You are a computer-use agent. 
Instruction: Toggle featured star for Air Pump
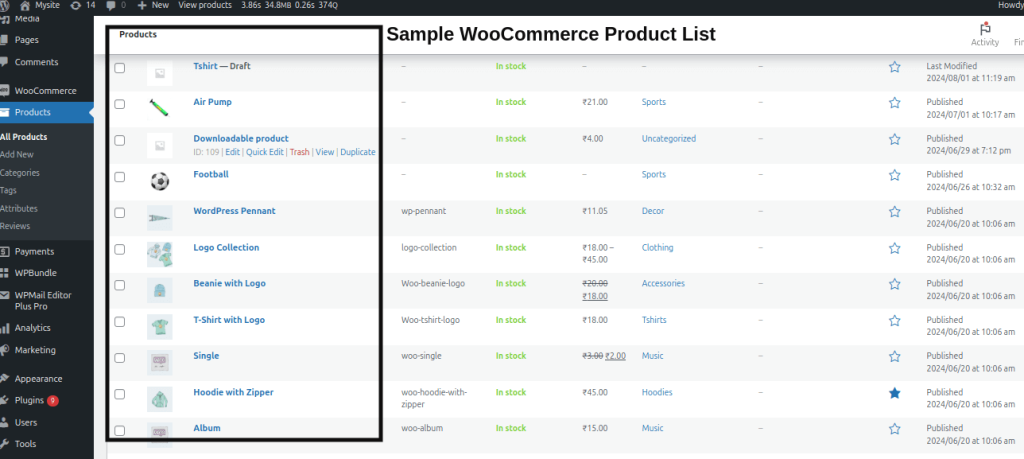pyautogui.click(x=895, y=103)
